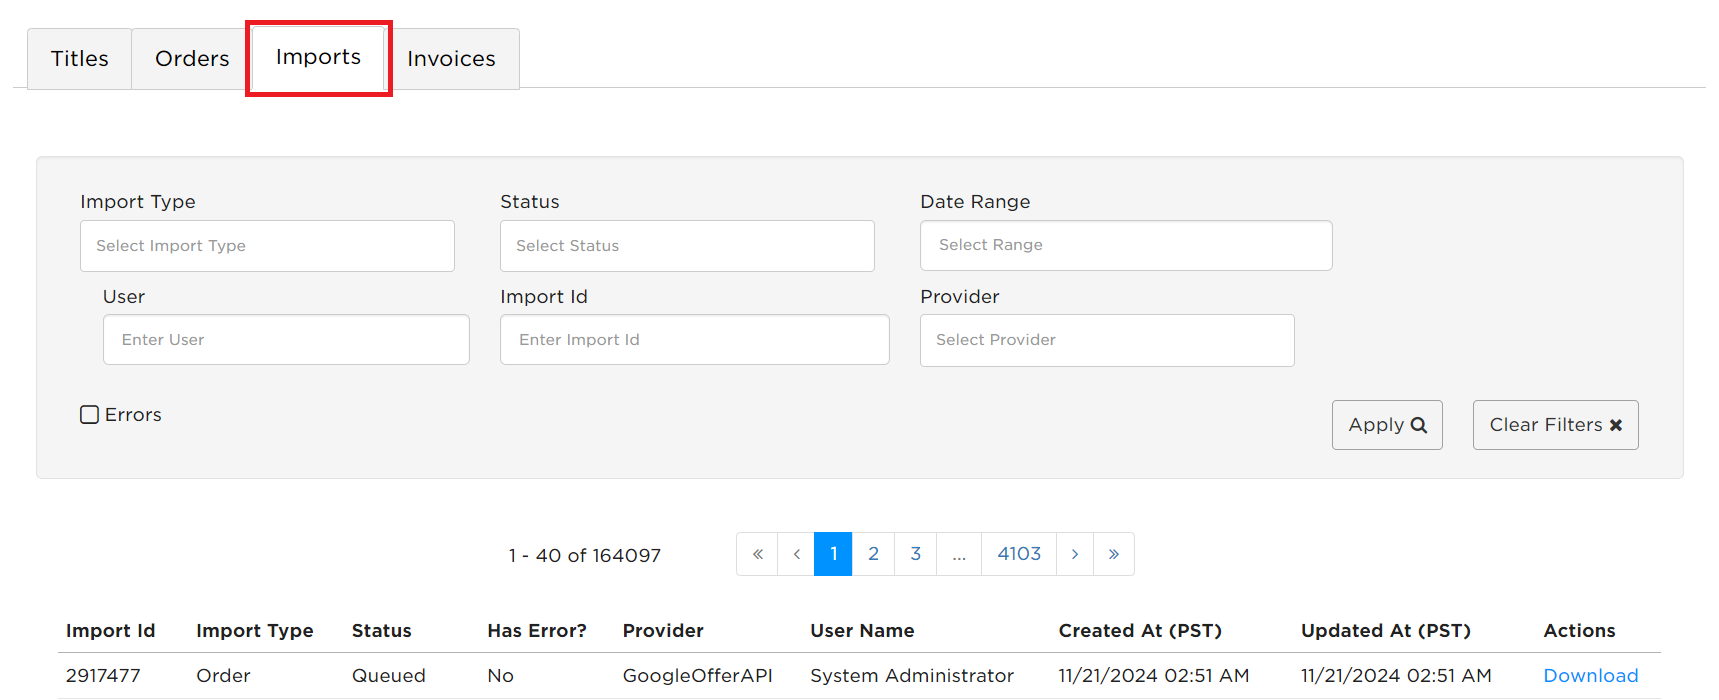Click the pagination ellipsis item
The width and height of the screenshot is (1719, 700).
click(959, 554)
